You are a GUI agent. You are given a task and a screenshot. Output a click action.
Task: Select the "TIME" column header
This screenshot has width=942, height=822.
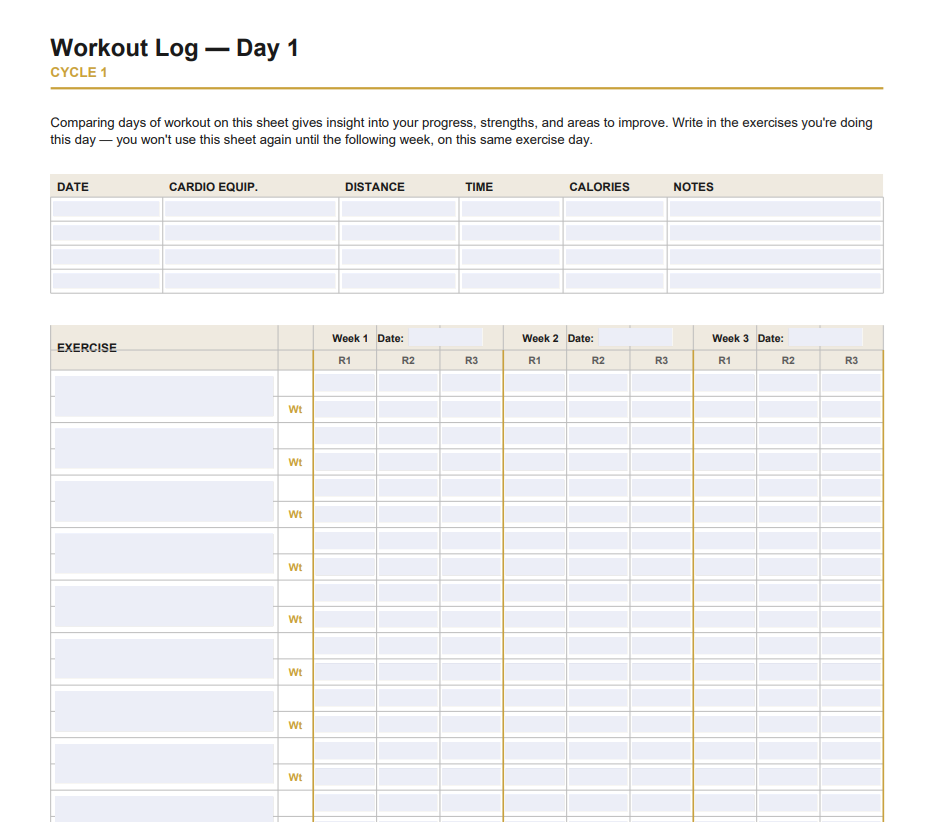479,187
